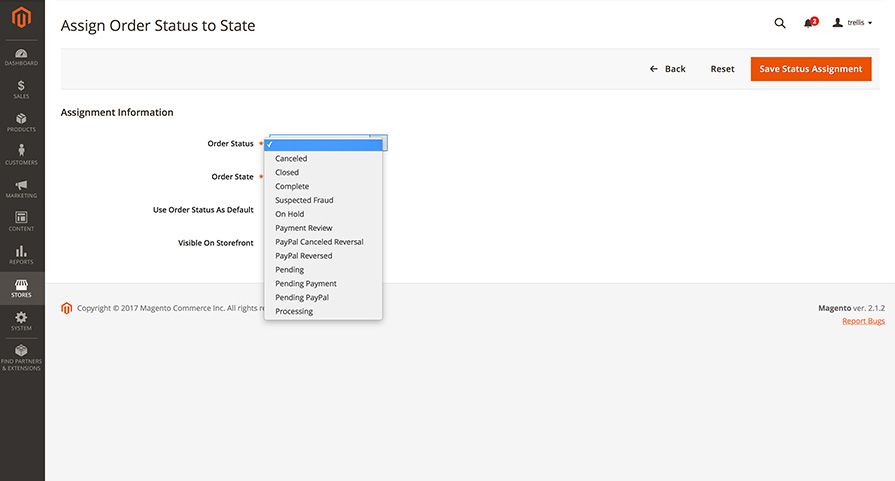895x481 pixels.
Task: Click Use Order Status As Default label
Action: tap(203, 210)
